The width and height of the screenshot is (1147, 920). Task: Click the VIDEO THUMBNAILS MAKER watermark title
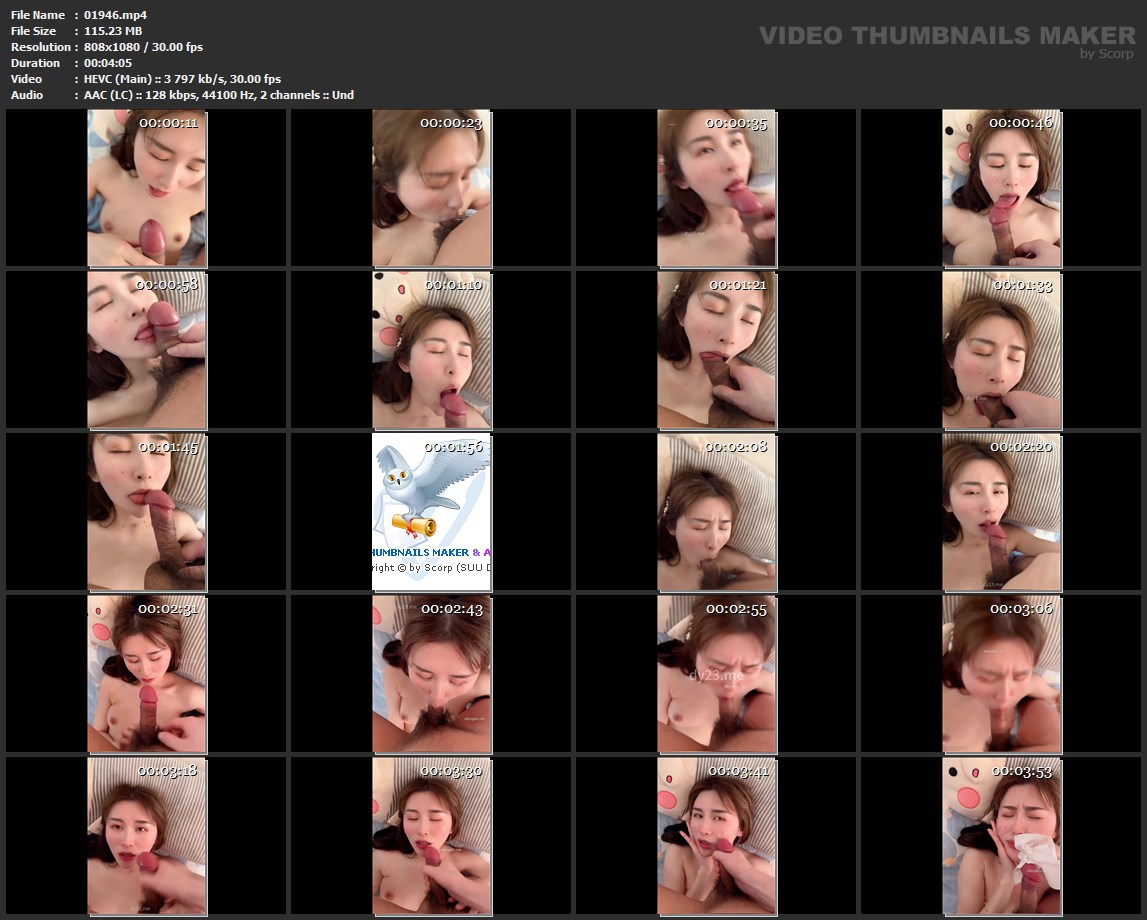(946, 35)
